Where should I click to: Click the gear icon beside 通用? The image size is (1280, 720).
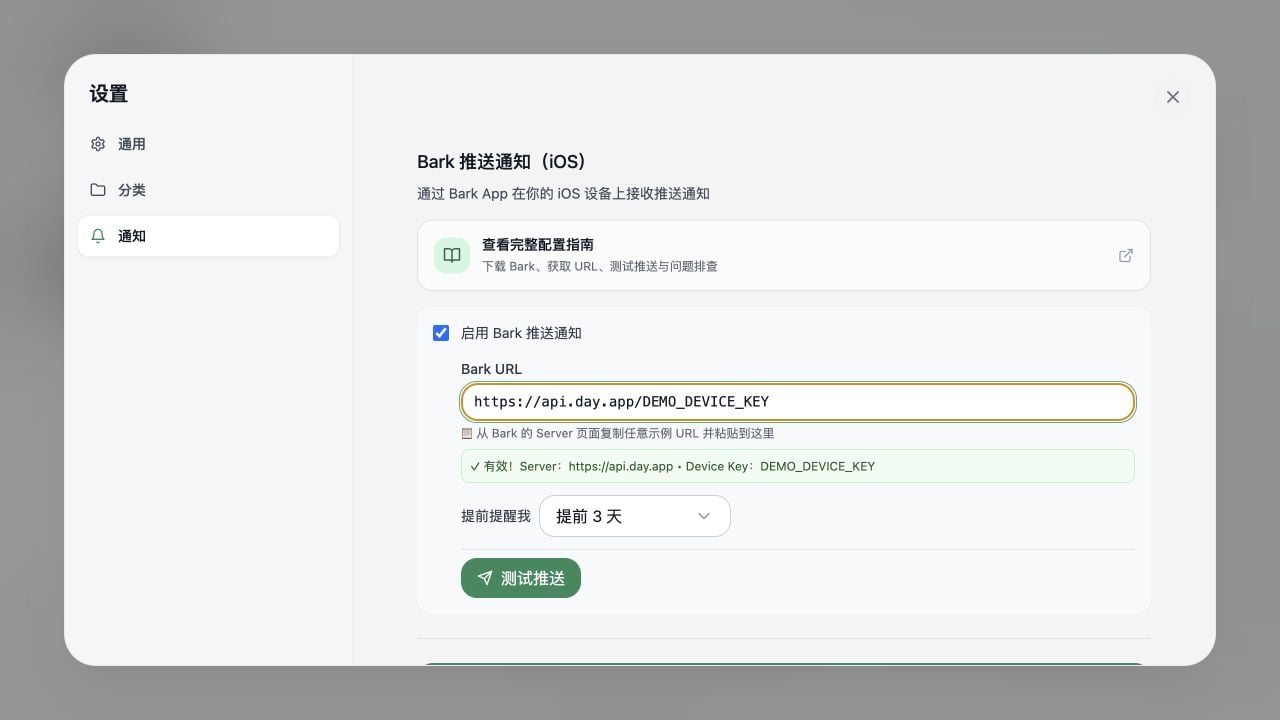(x=98, y=144)
